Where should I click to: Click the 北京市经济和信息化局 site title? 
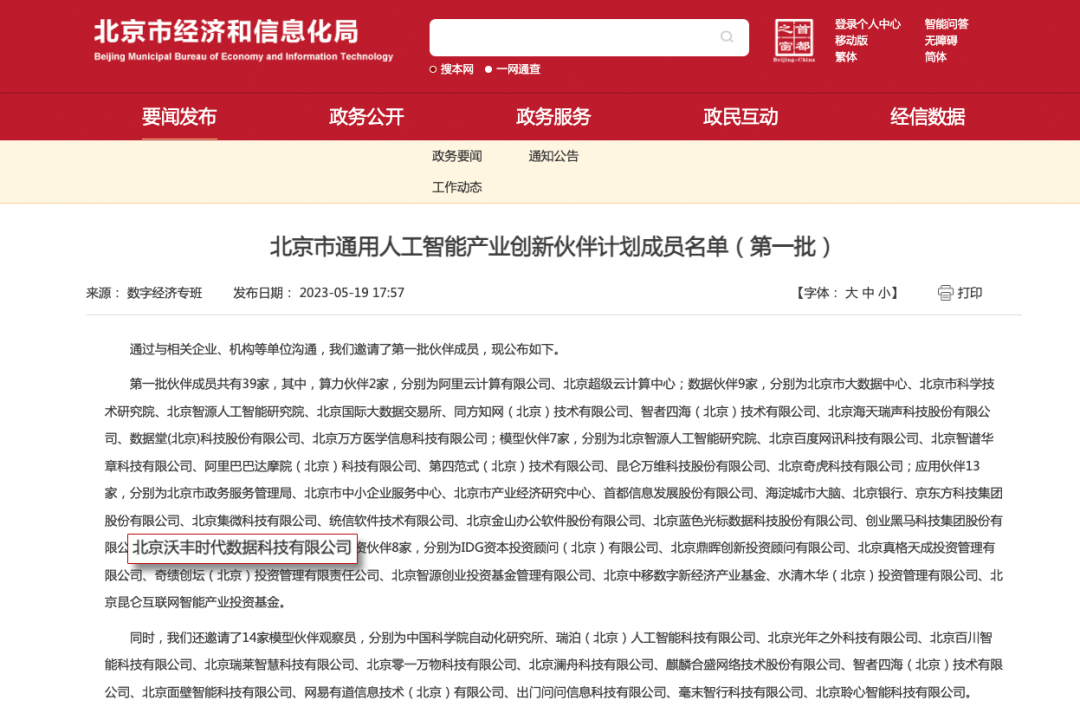pos(226,32)
